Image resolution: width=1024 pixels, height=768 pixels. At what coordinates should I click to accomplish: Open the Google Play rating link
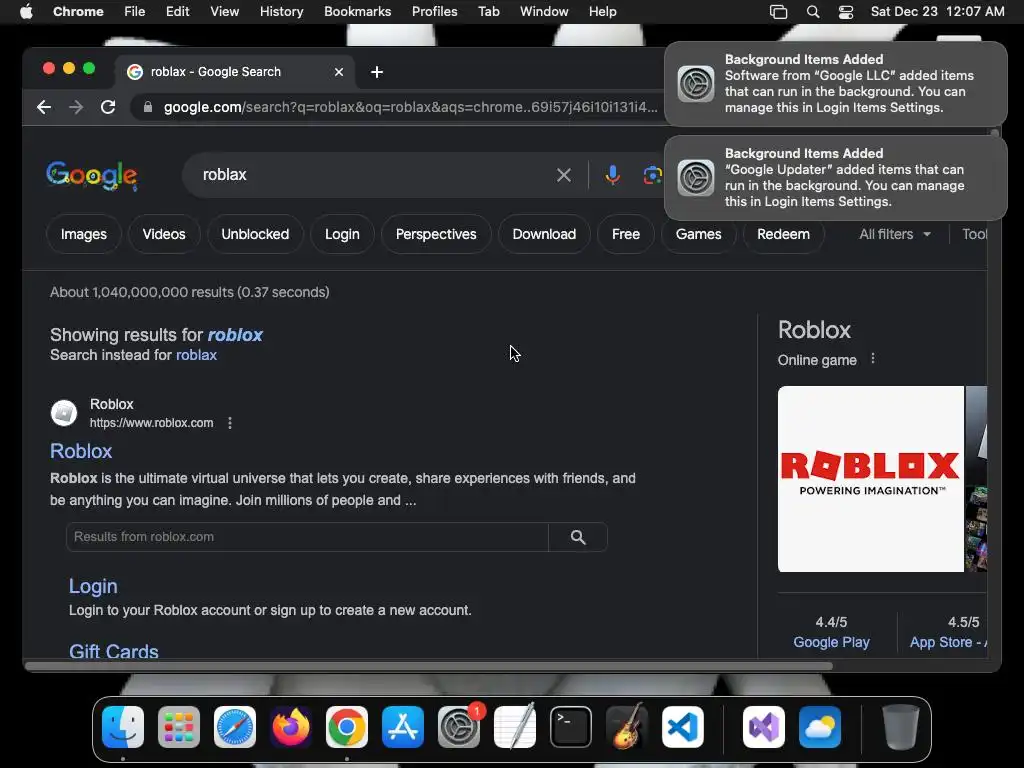(x=831, y=643)
